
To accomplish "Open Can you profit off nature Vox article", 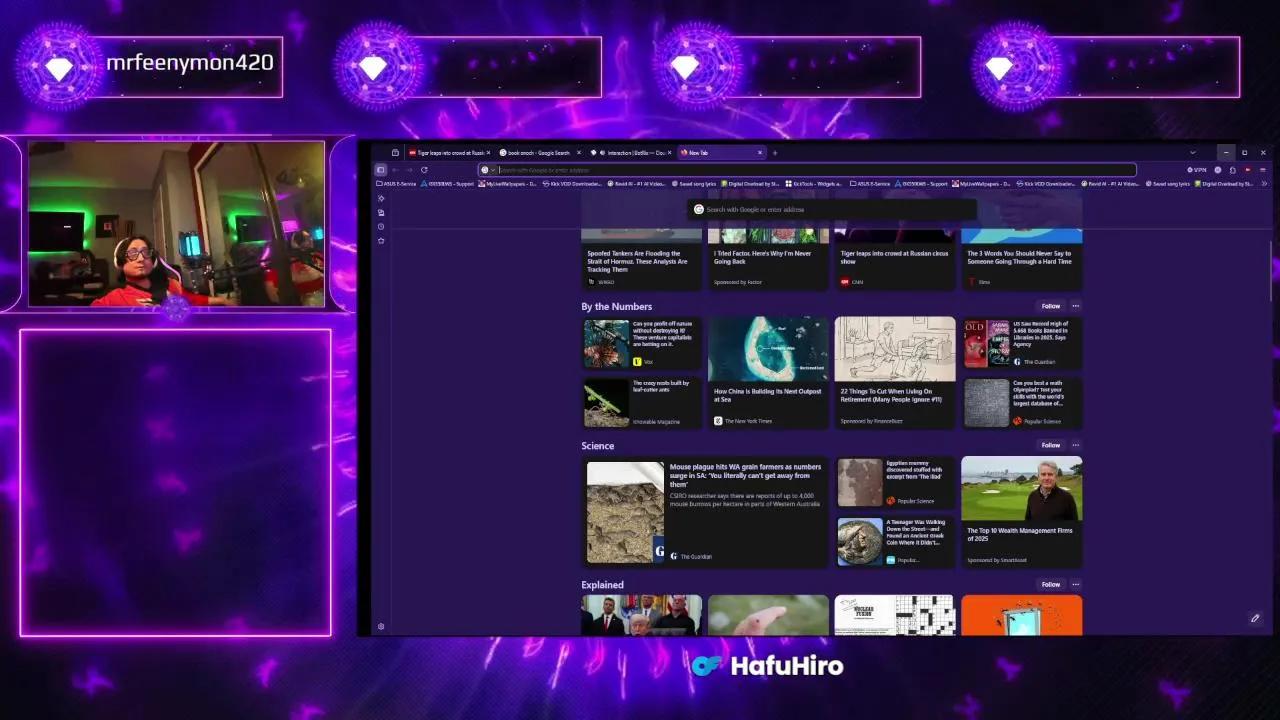I will pos(642,343).
